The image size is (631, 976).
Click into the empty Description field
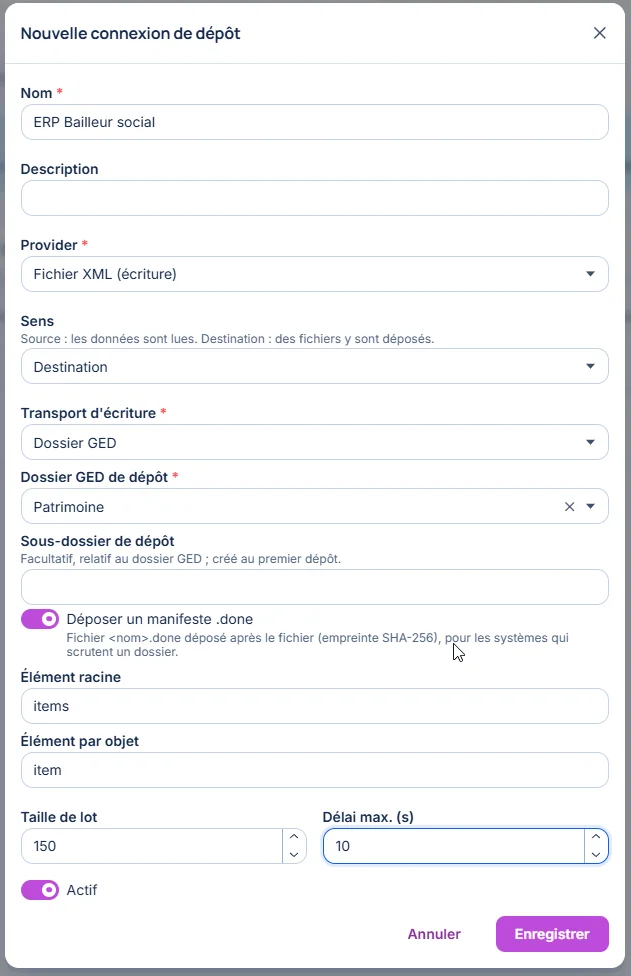[x=315, y=198]
